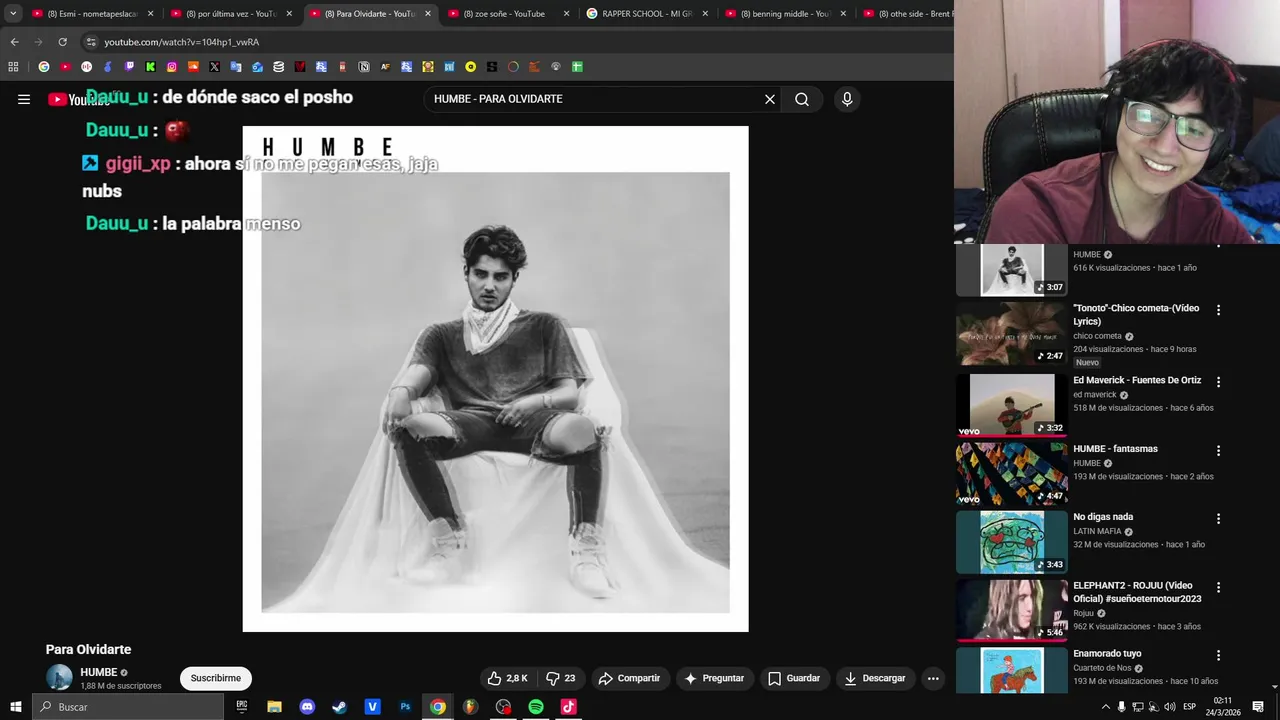The height and width of the screenshot is (720, 1280).
Task: Open the tab search dropdown arrow
Action: tap(13, 14)
